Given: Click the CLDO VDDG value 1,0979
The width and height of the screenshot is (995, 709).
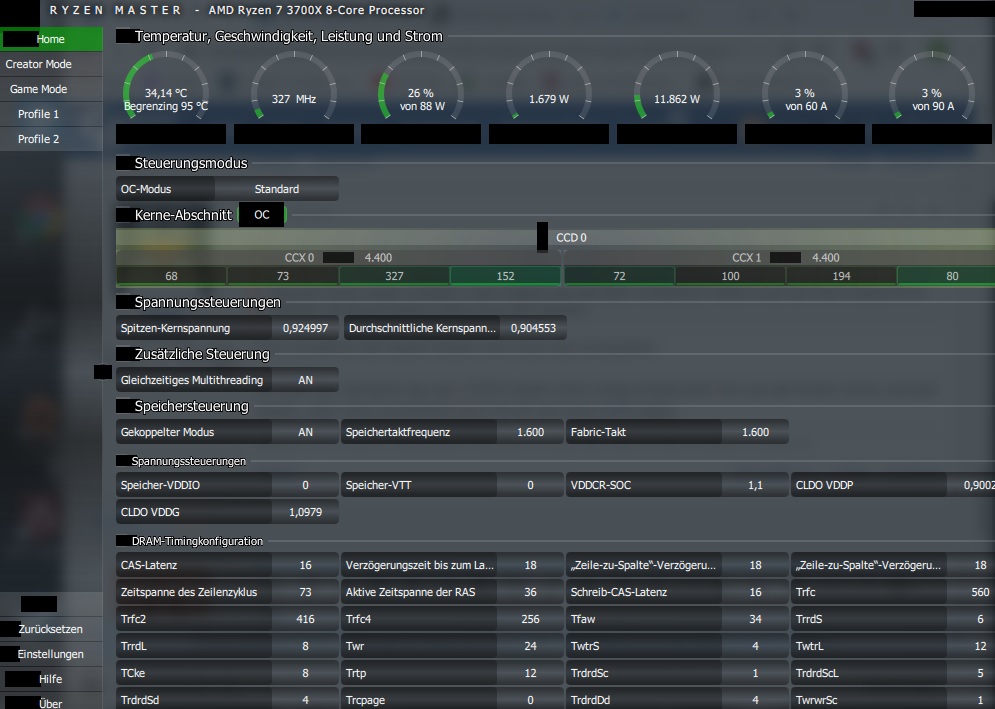Looking at the screenshot, I should 305,512.
